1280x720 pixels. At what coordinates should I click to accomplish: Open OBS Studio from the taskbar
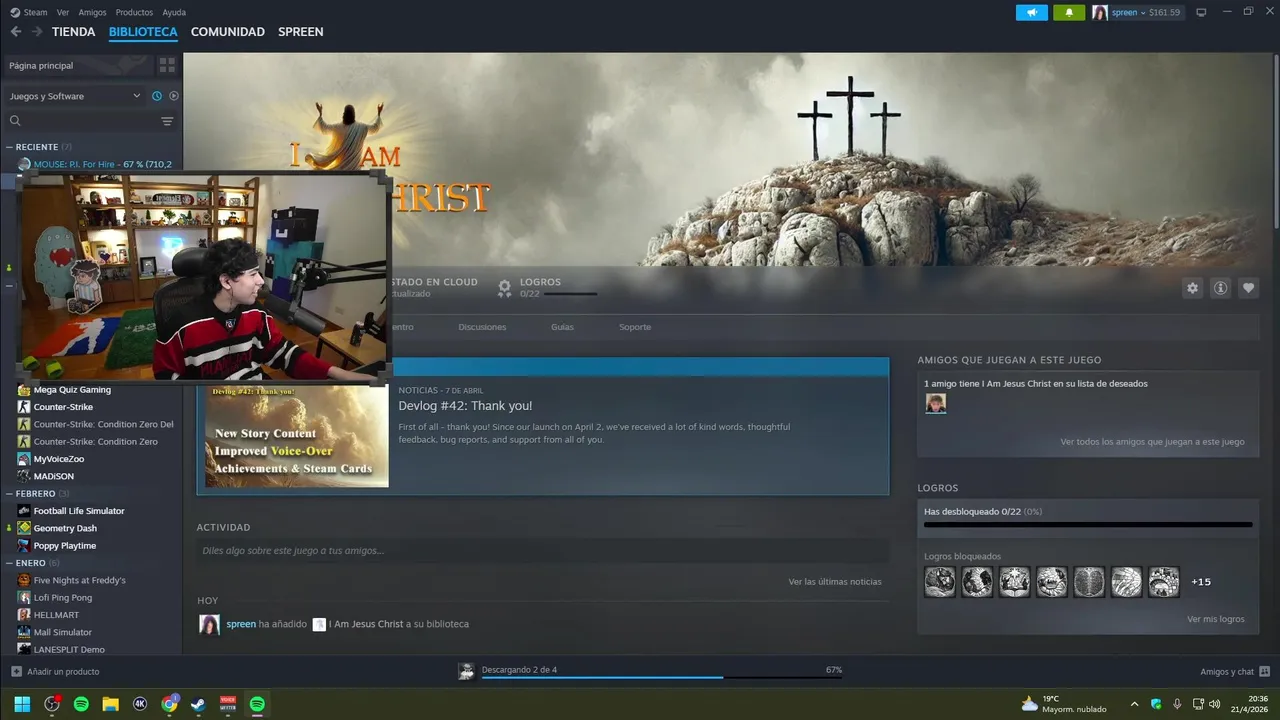click(52, 704)
